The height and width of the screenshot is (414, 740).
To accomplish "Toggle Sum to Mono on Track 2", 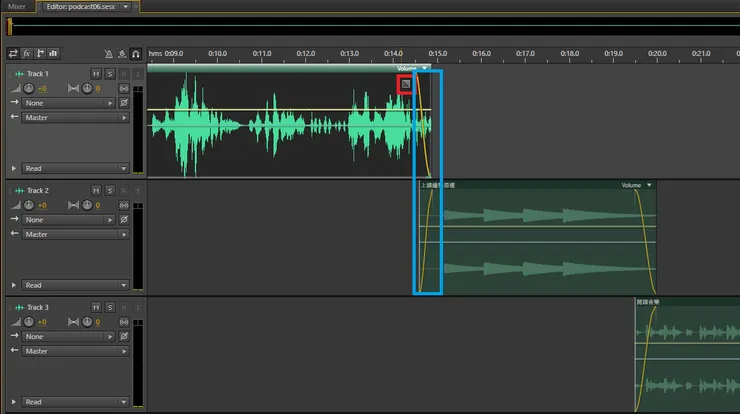I will (x=124, y=205).
